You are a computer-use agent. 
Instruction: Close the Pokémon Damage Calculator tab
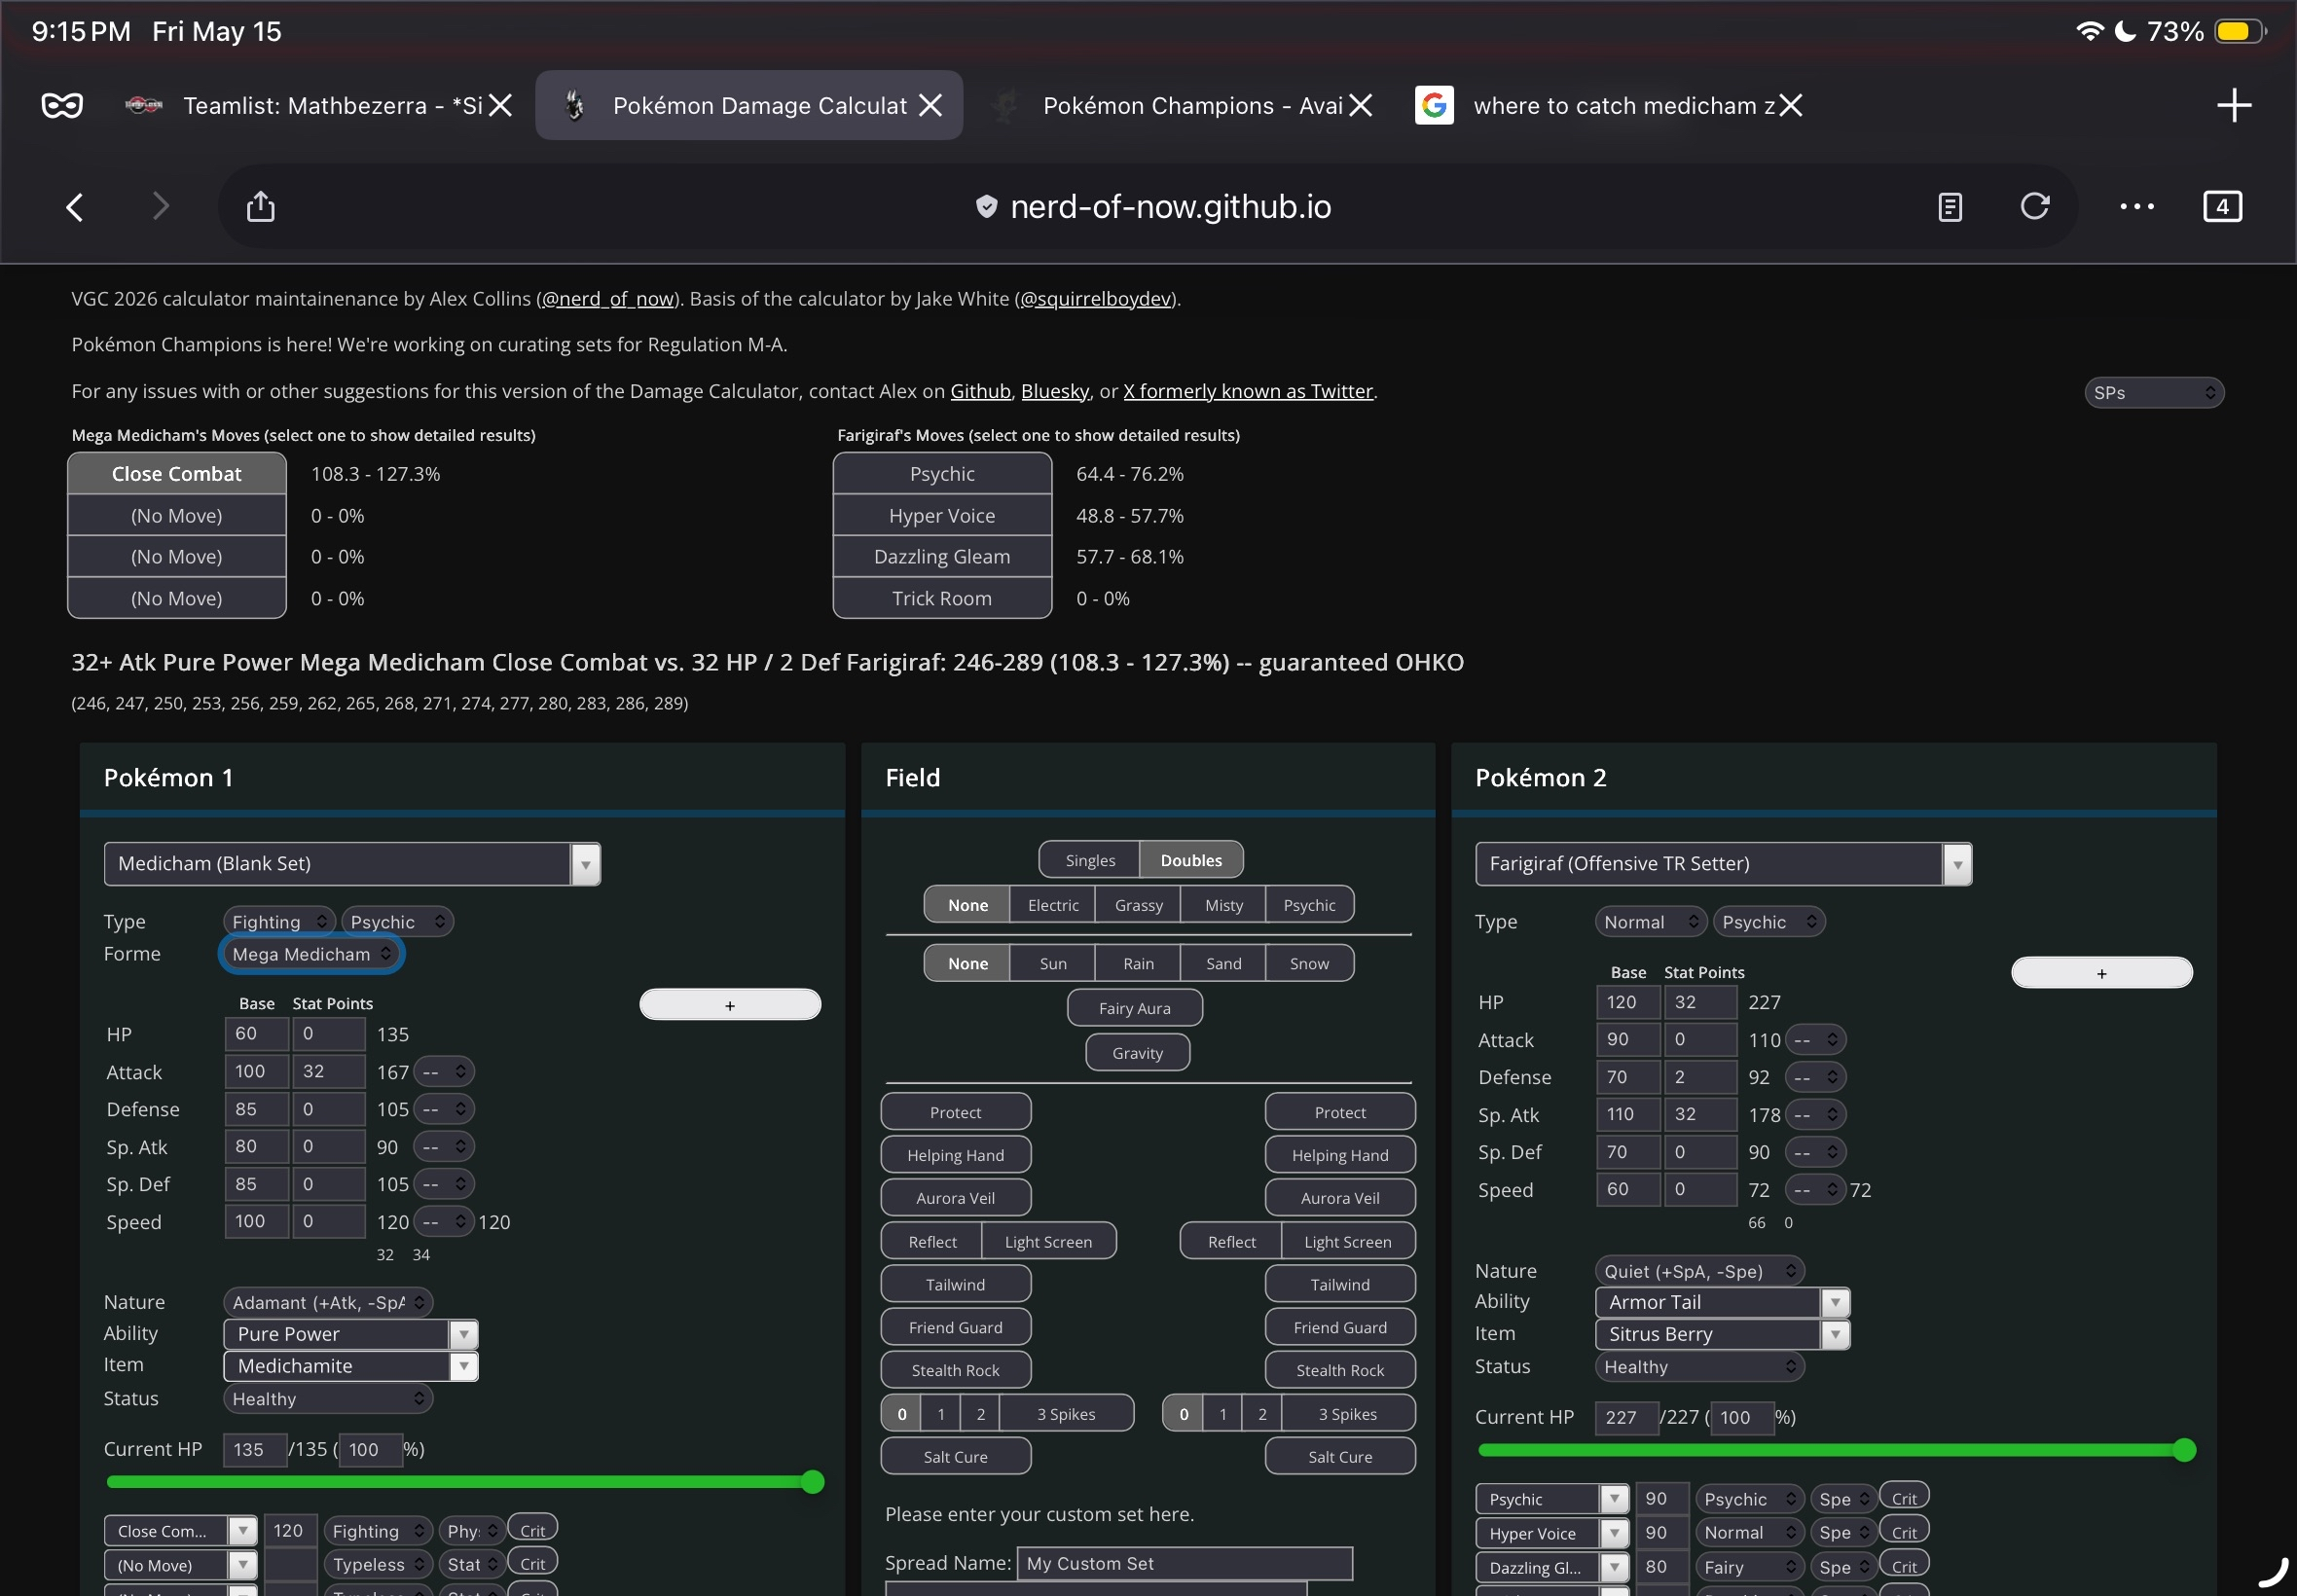[930, 105]
